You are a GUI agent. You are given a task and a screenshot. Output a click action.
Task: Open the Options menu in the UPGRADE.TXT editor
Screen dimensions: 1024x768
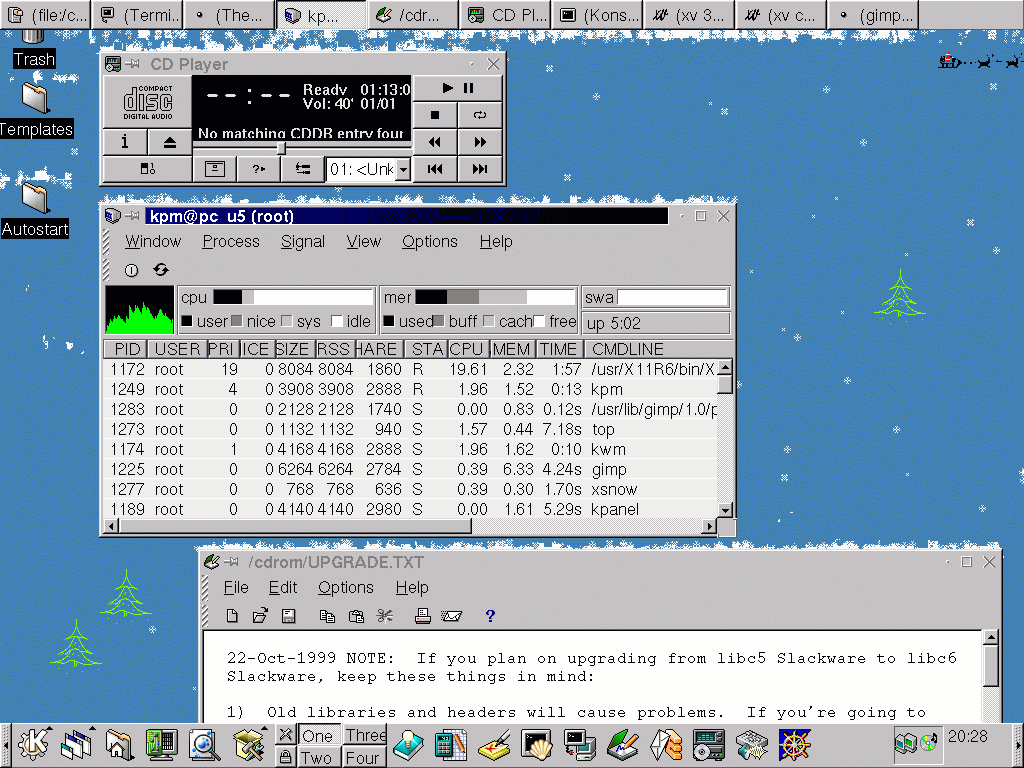point(345,588)
